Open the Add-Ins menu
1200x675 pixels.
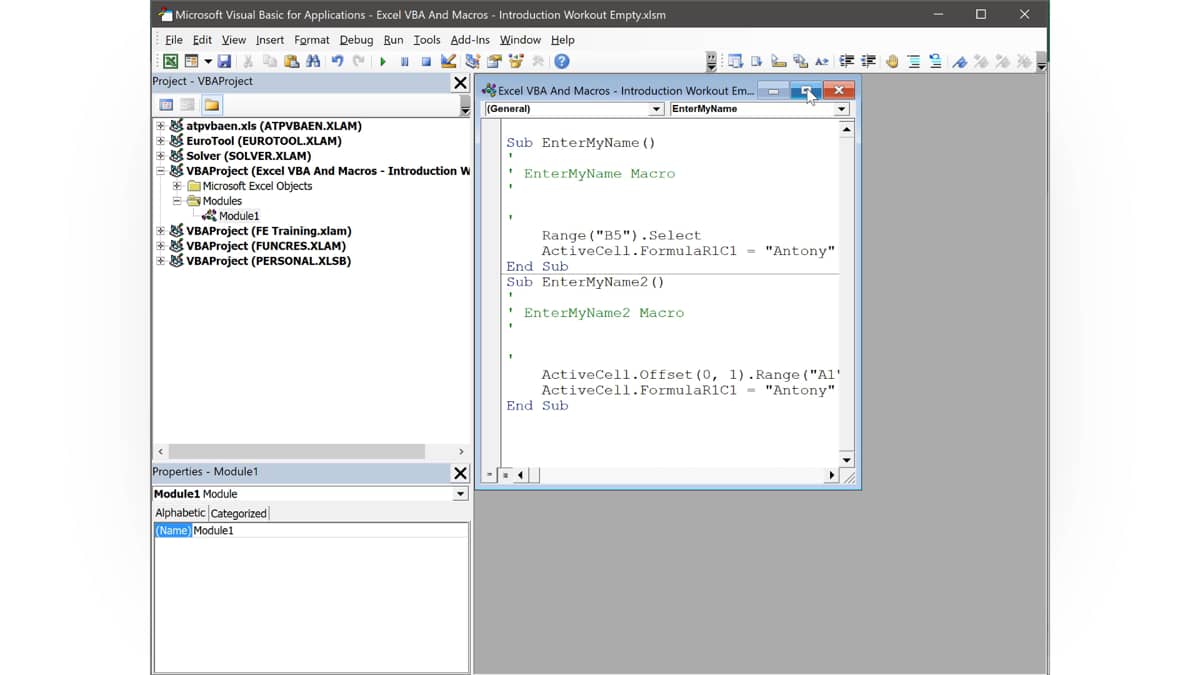(x=470, y=40)
